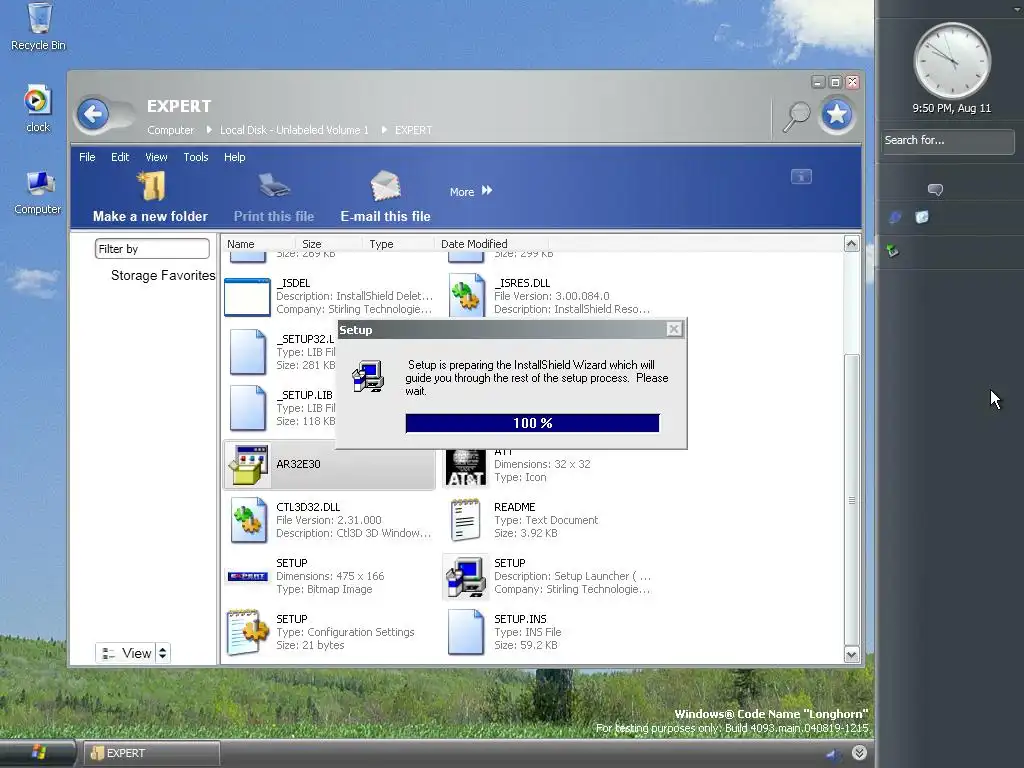Click scrollbar down arrow in file list
1024x768 pixels.
pyautogui.click(x=852, y=654)
